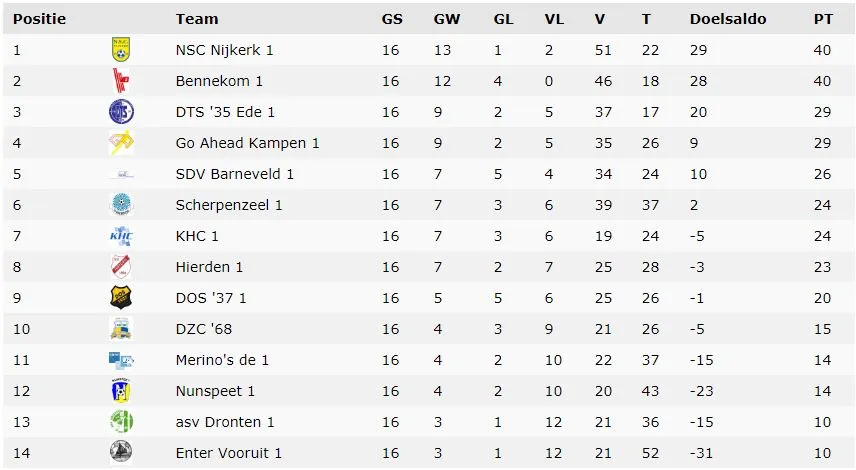This screenshot has width=856, height=470.
Task: Click the Bennekom 1 club logo
Action: tap(120, 81)
